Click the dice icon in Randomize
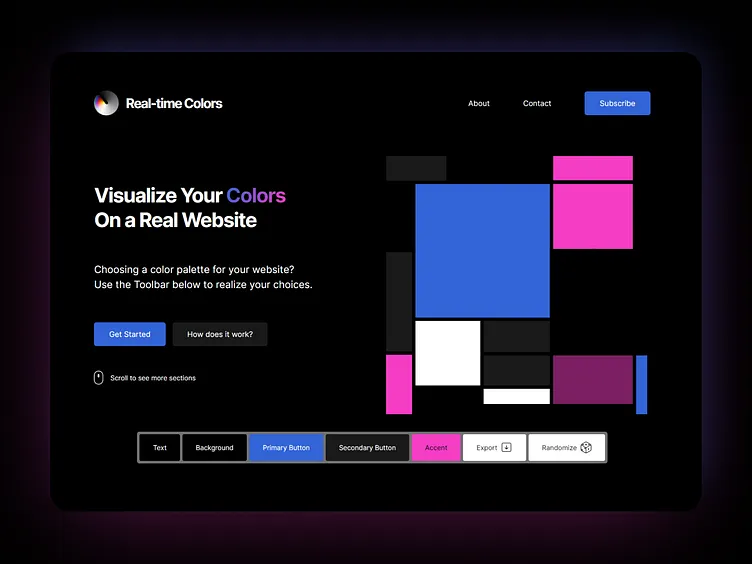The width and height of the screenshot is (752, 564). [x=586, y=447]
